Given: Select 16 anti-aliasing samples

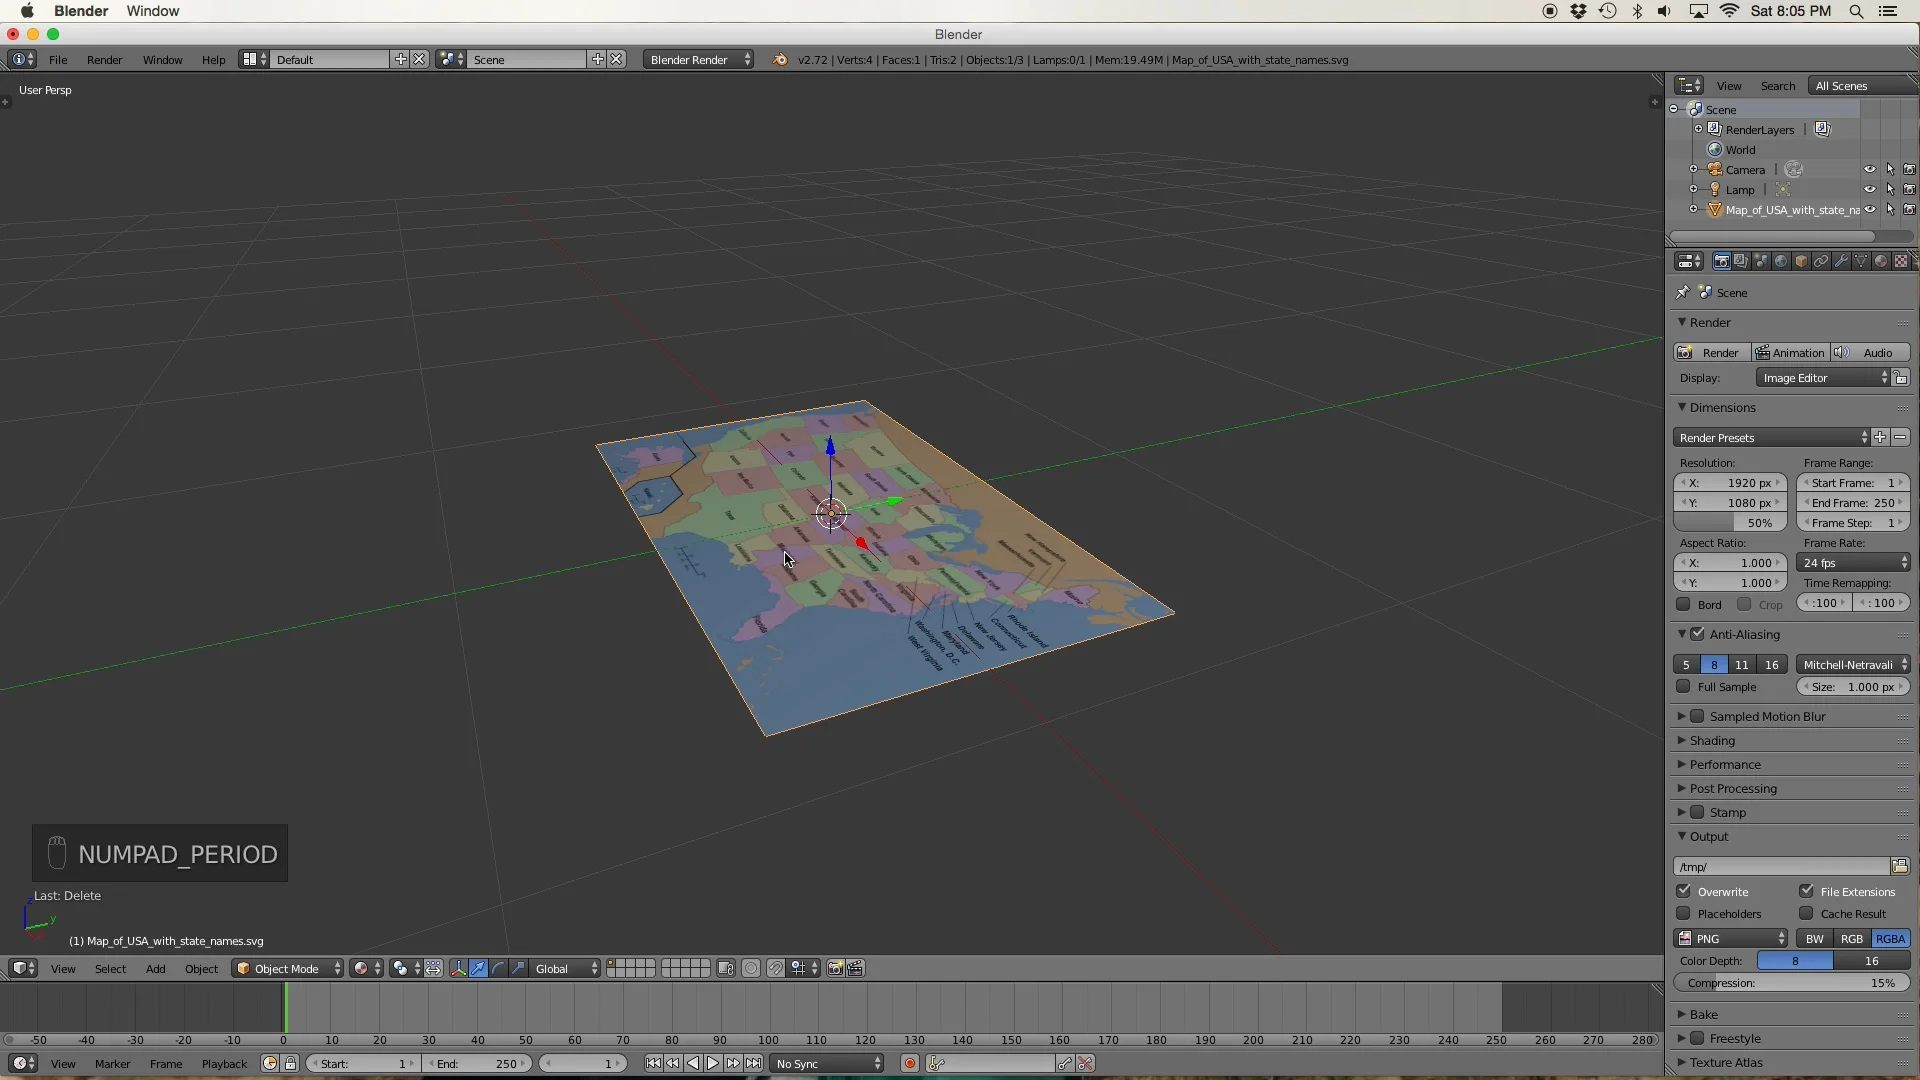Looking at the screenshot, I should click(x=1771, y=664).
